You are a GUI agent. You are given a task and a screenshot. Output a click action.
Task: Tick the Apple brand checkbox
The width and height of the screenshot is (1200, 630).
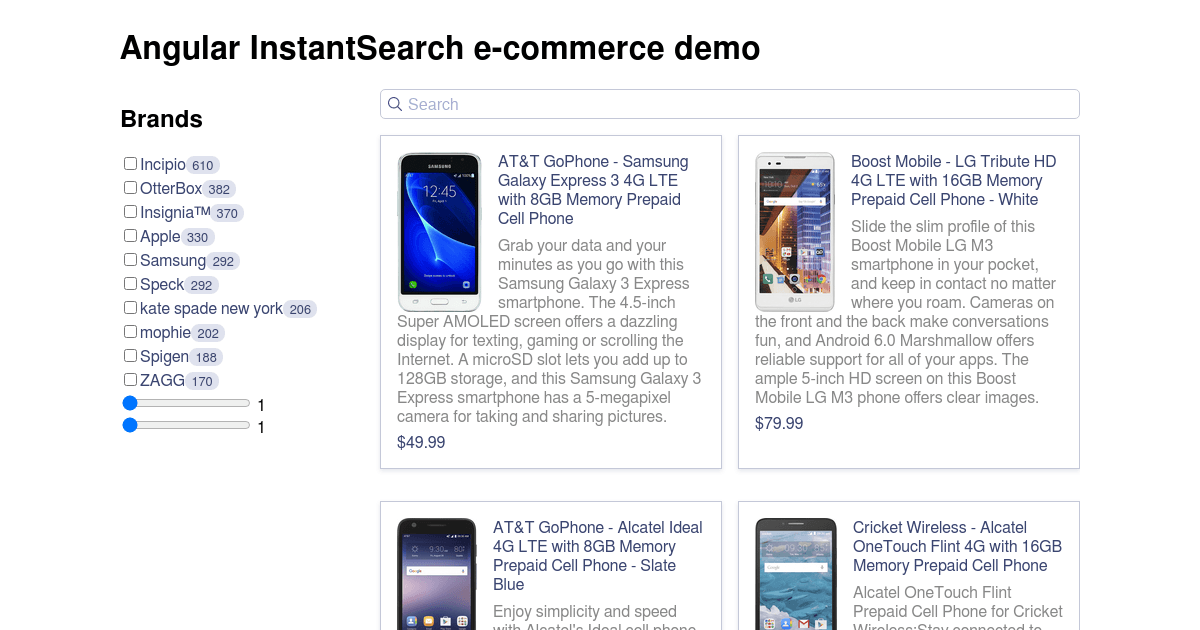coord(130,236)
